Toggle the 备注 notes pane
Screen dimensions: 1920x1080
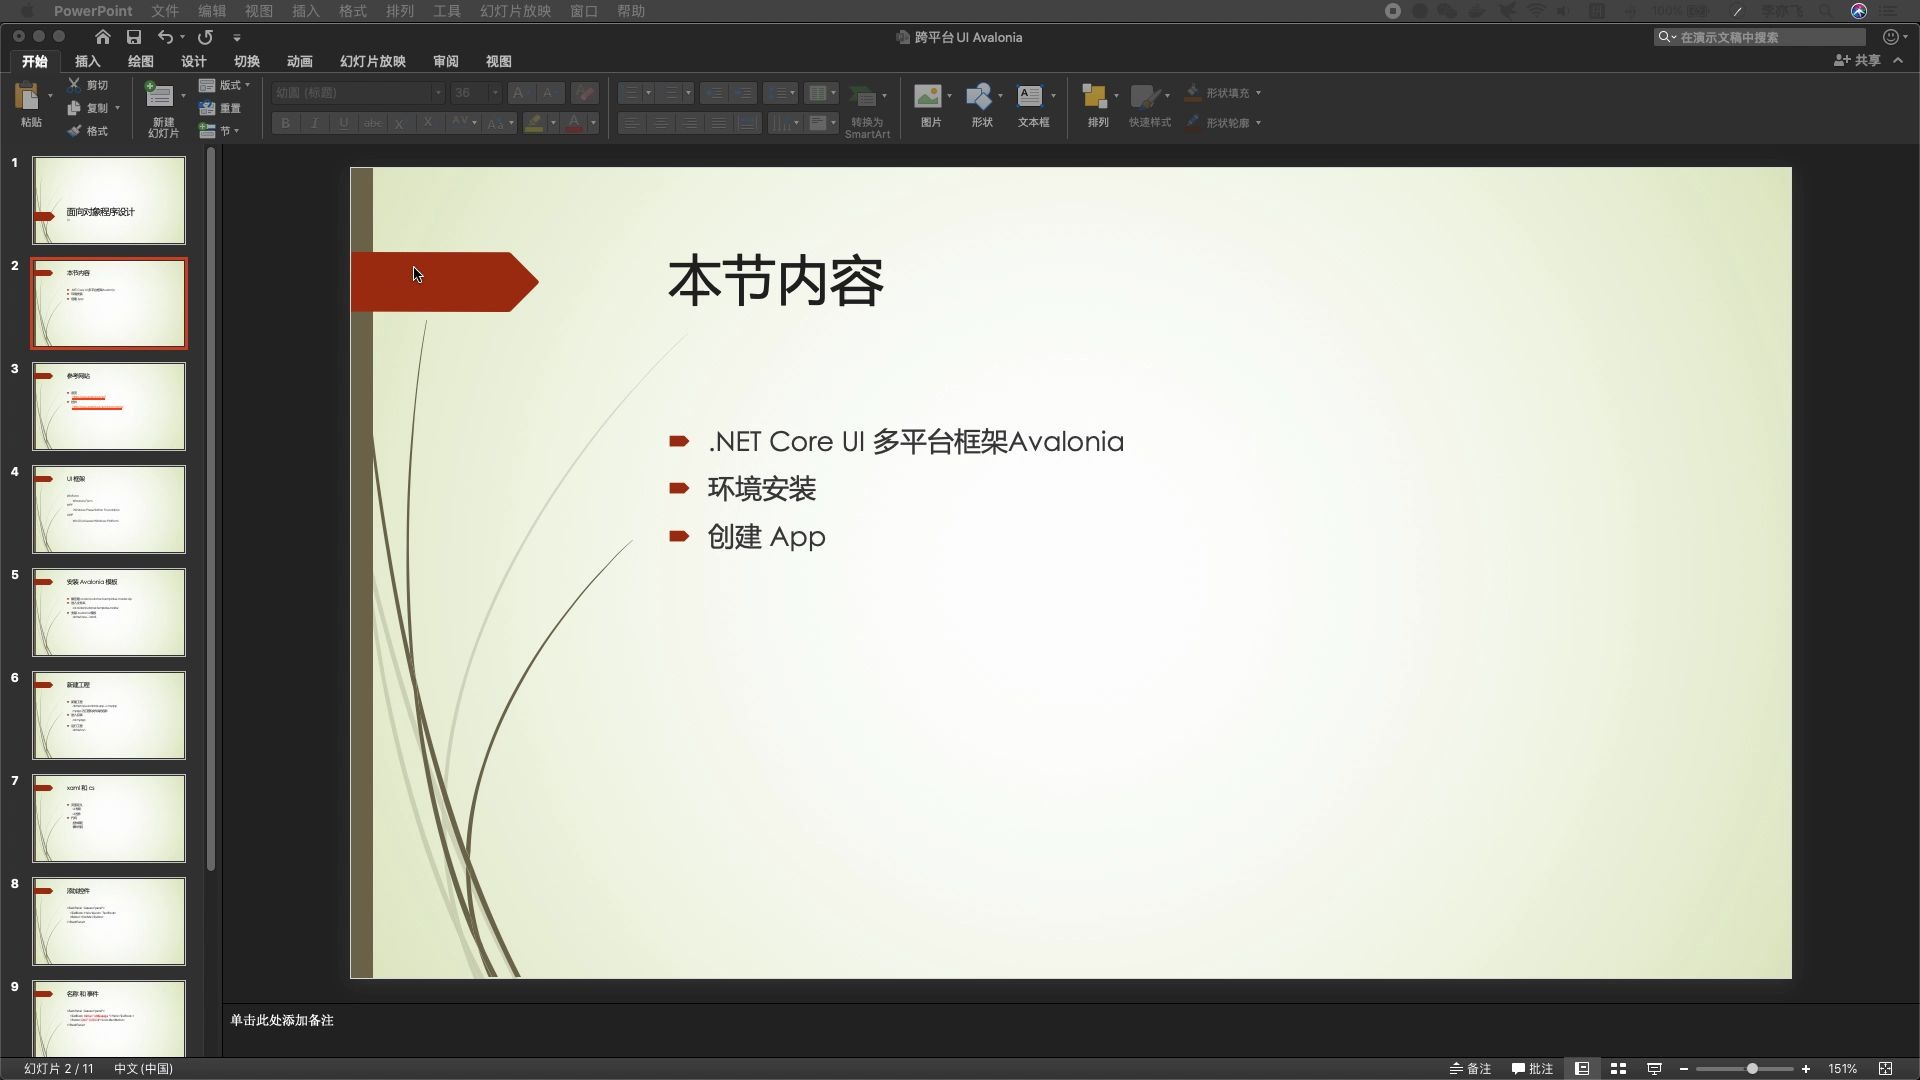pos(1470,1069)
